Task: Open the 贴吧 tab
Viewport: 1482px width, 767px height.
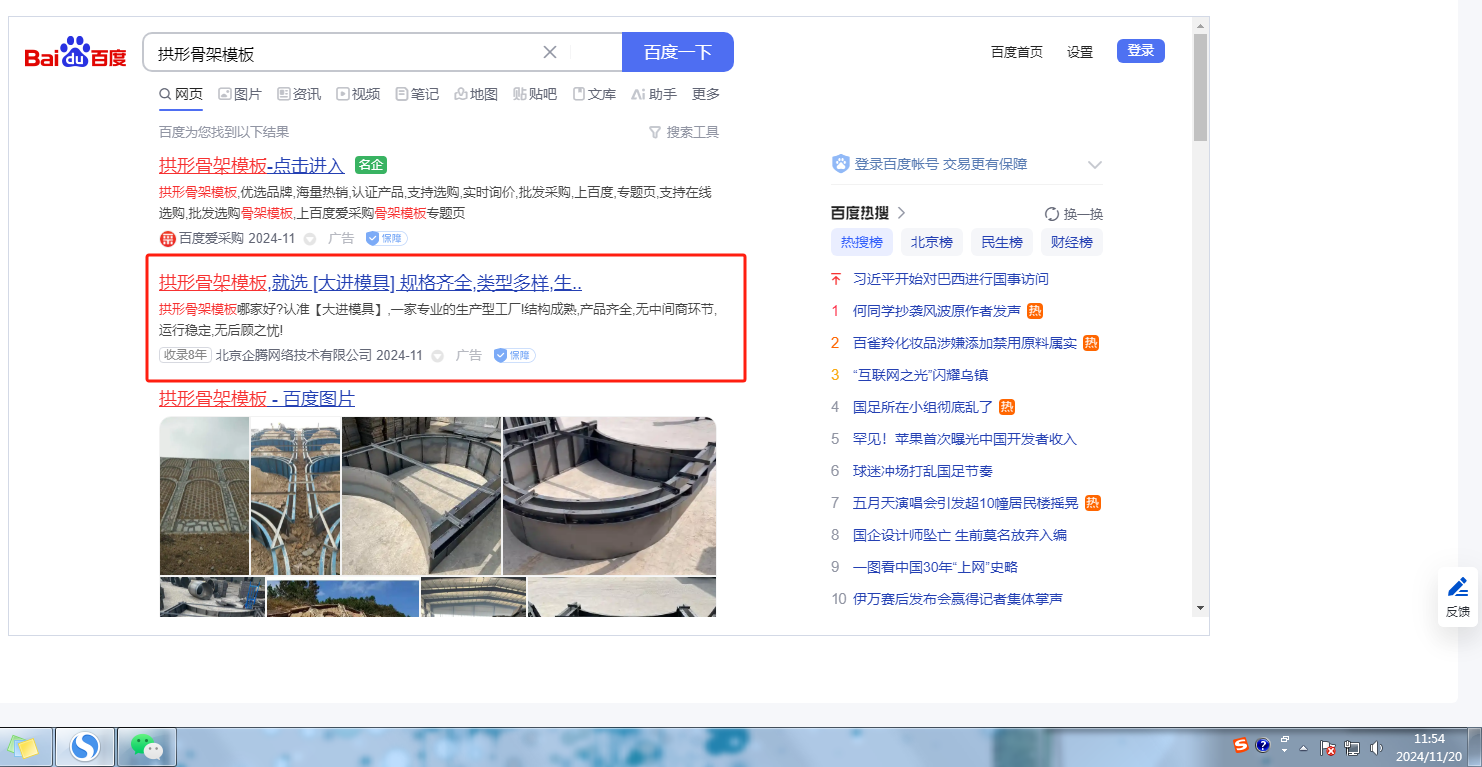Action: click(535, 94)
